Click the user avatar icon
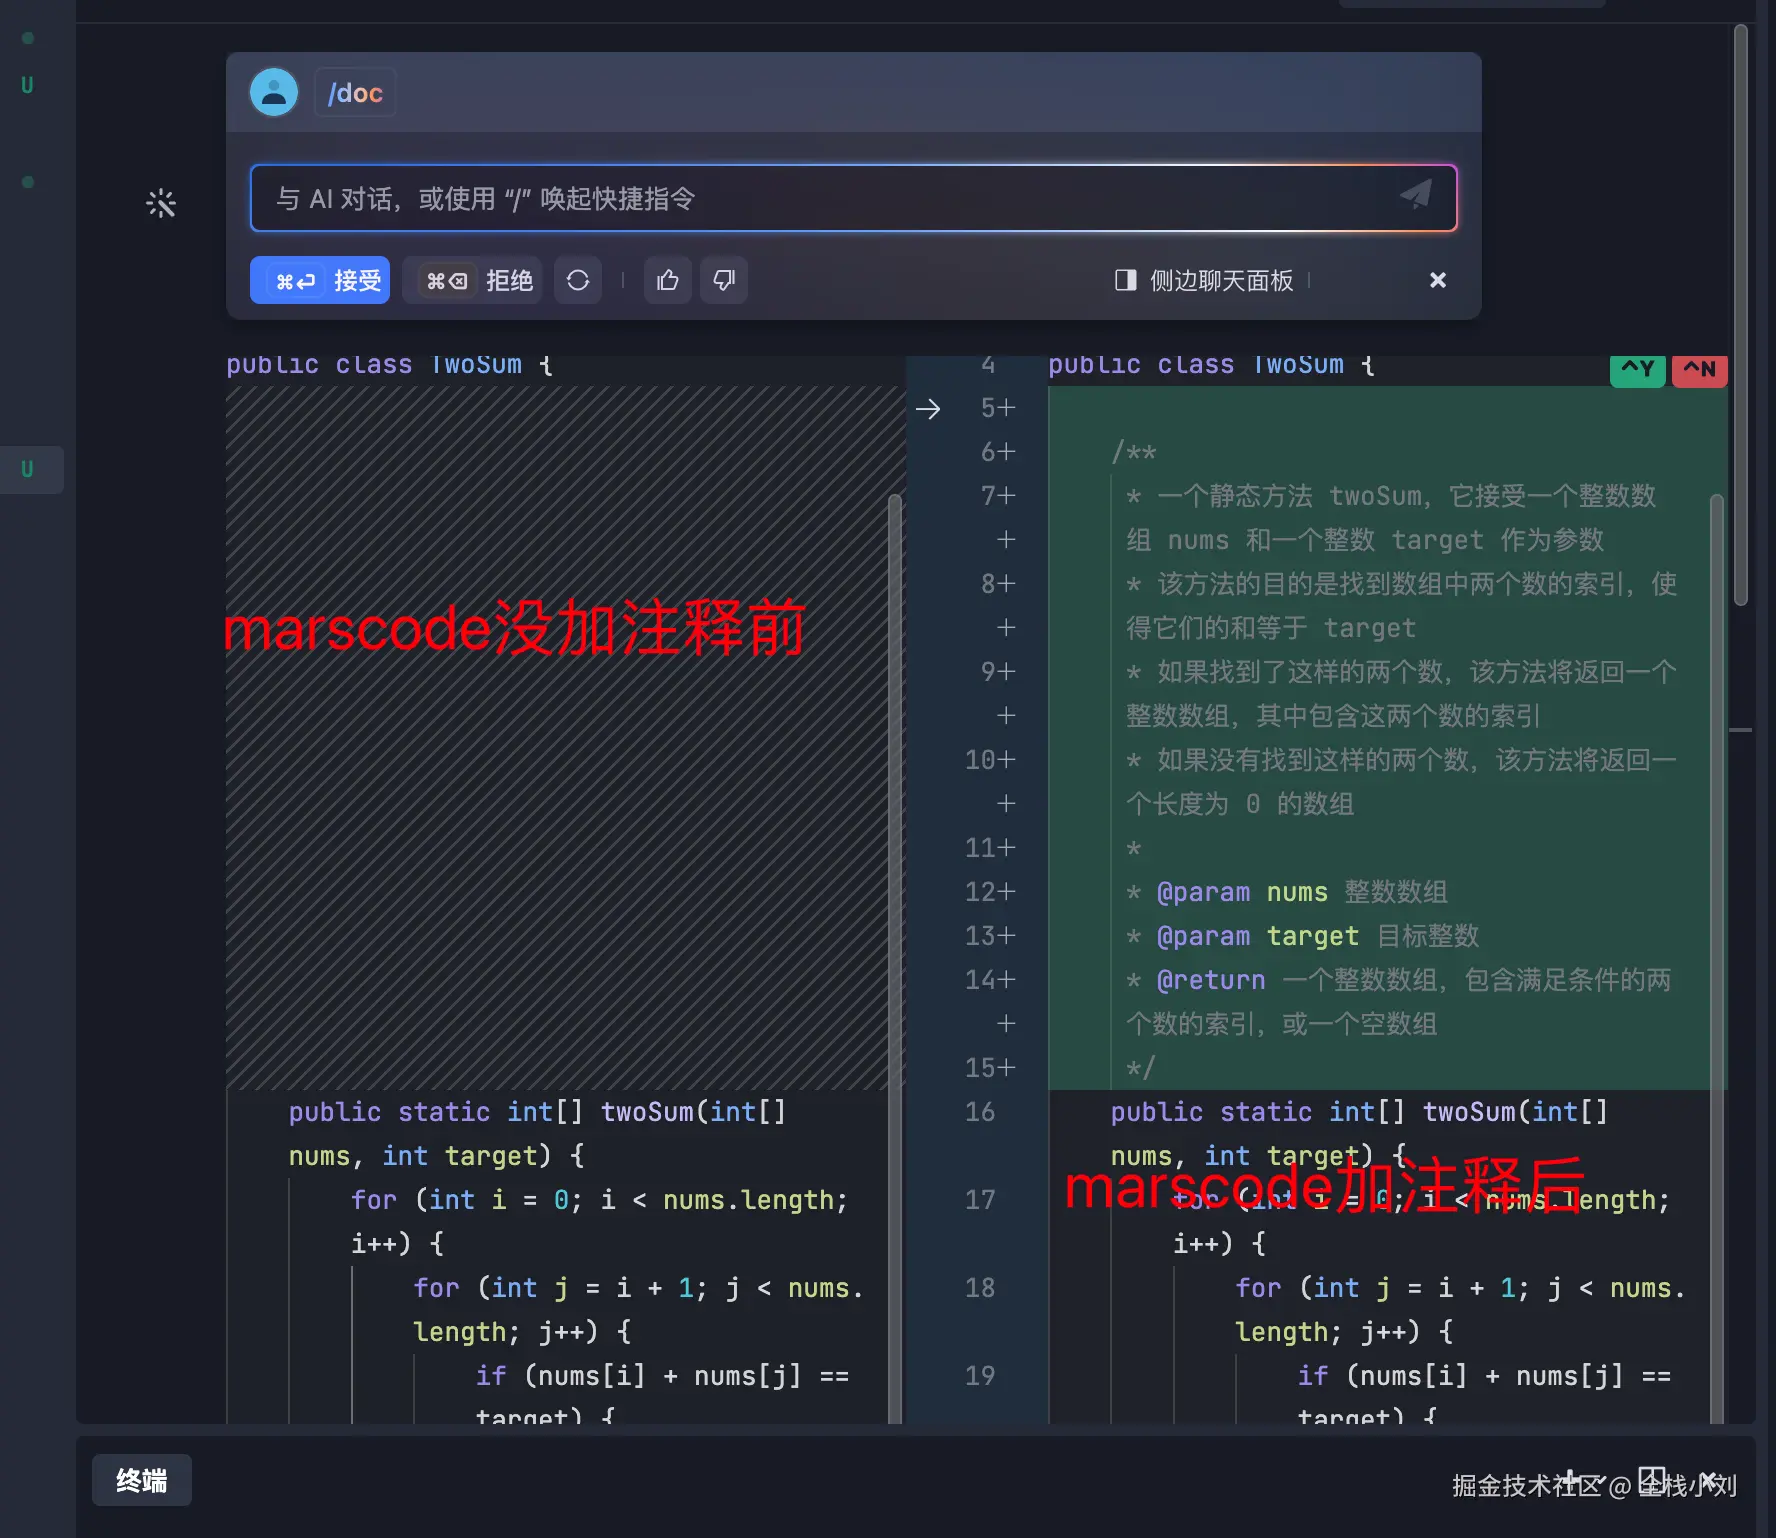The height and width of the screenshot is (1538, 1776). tap(274, 92)
